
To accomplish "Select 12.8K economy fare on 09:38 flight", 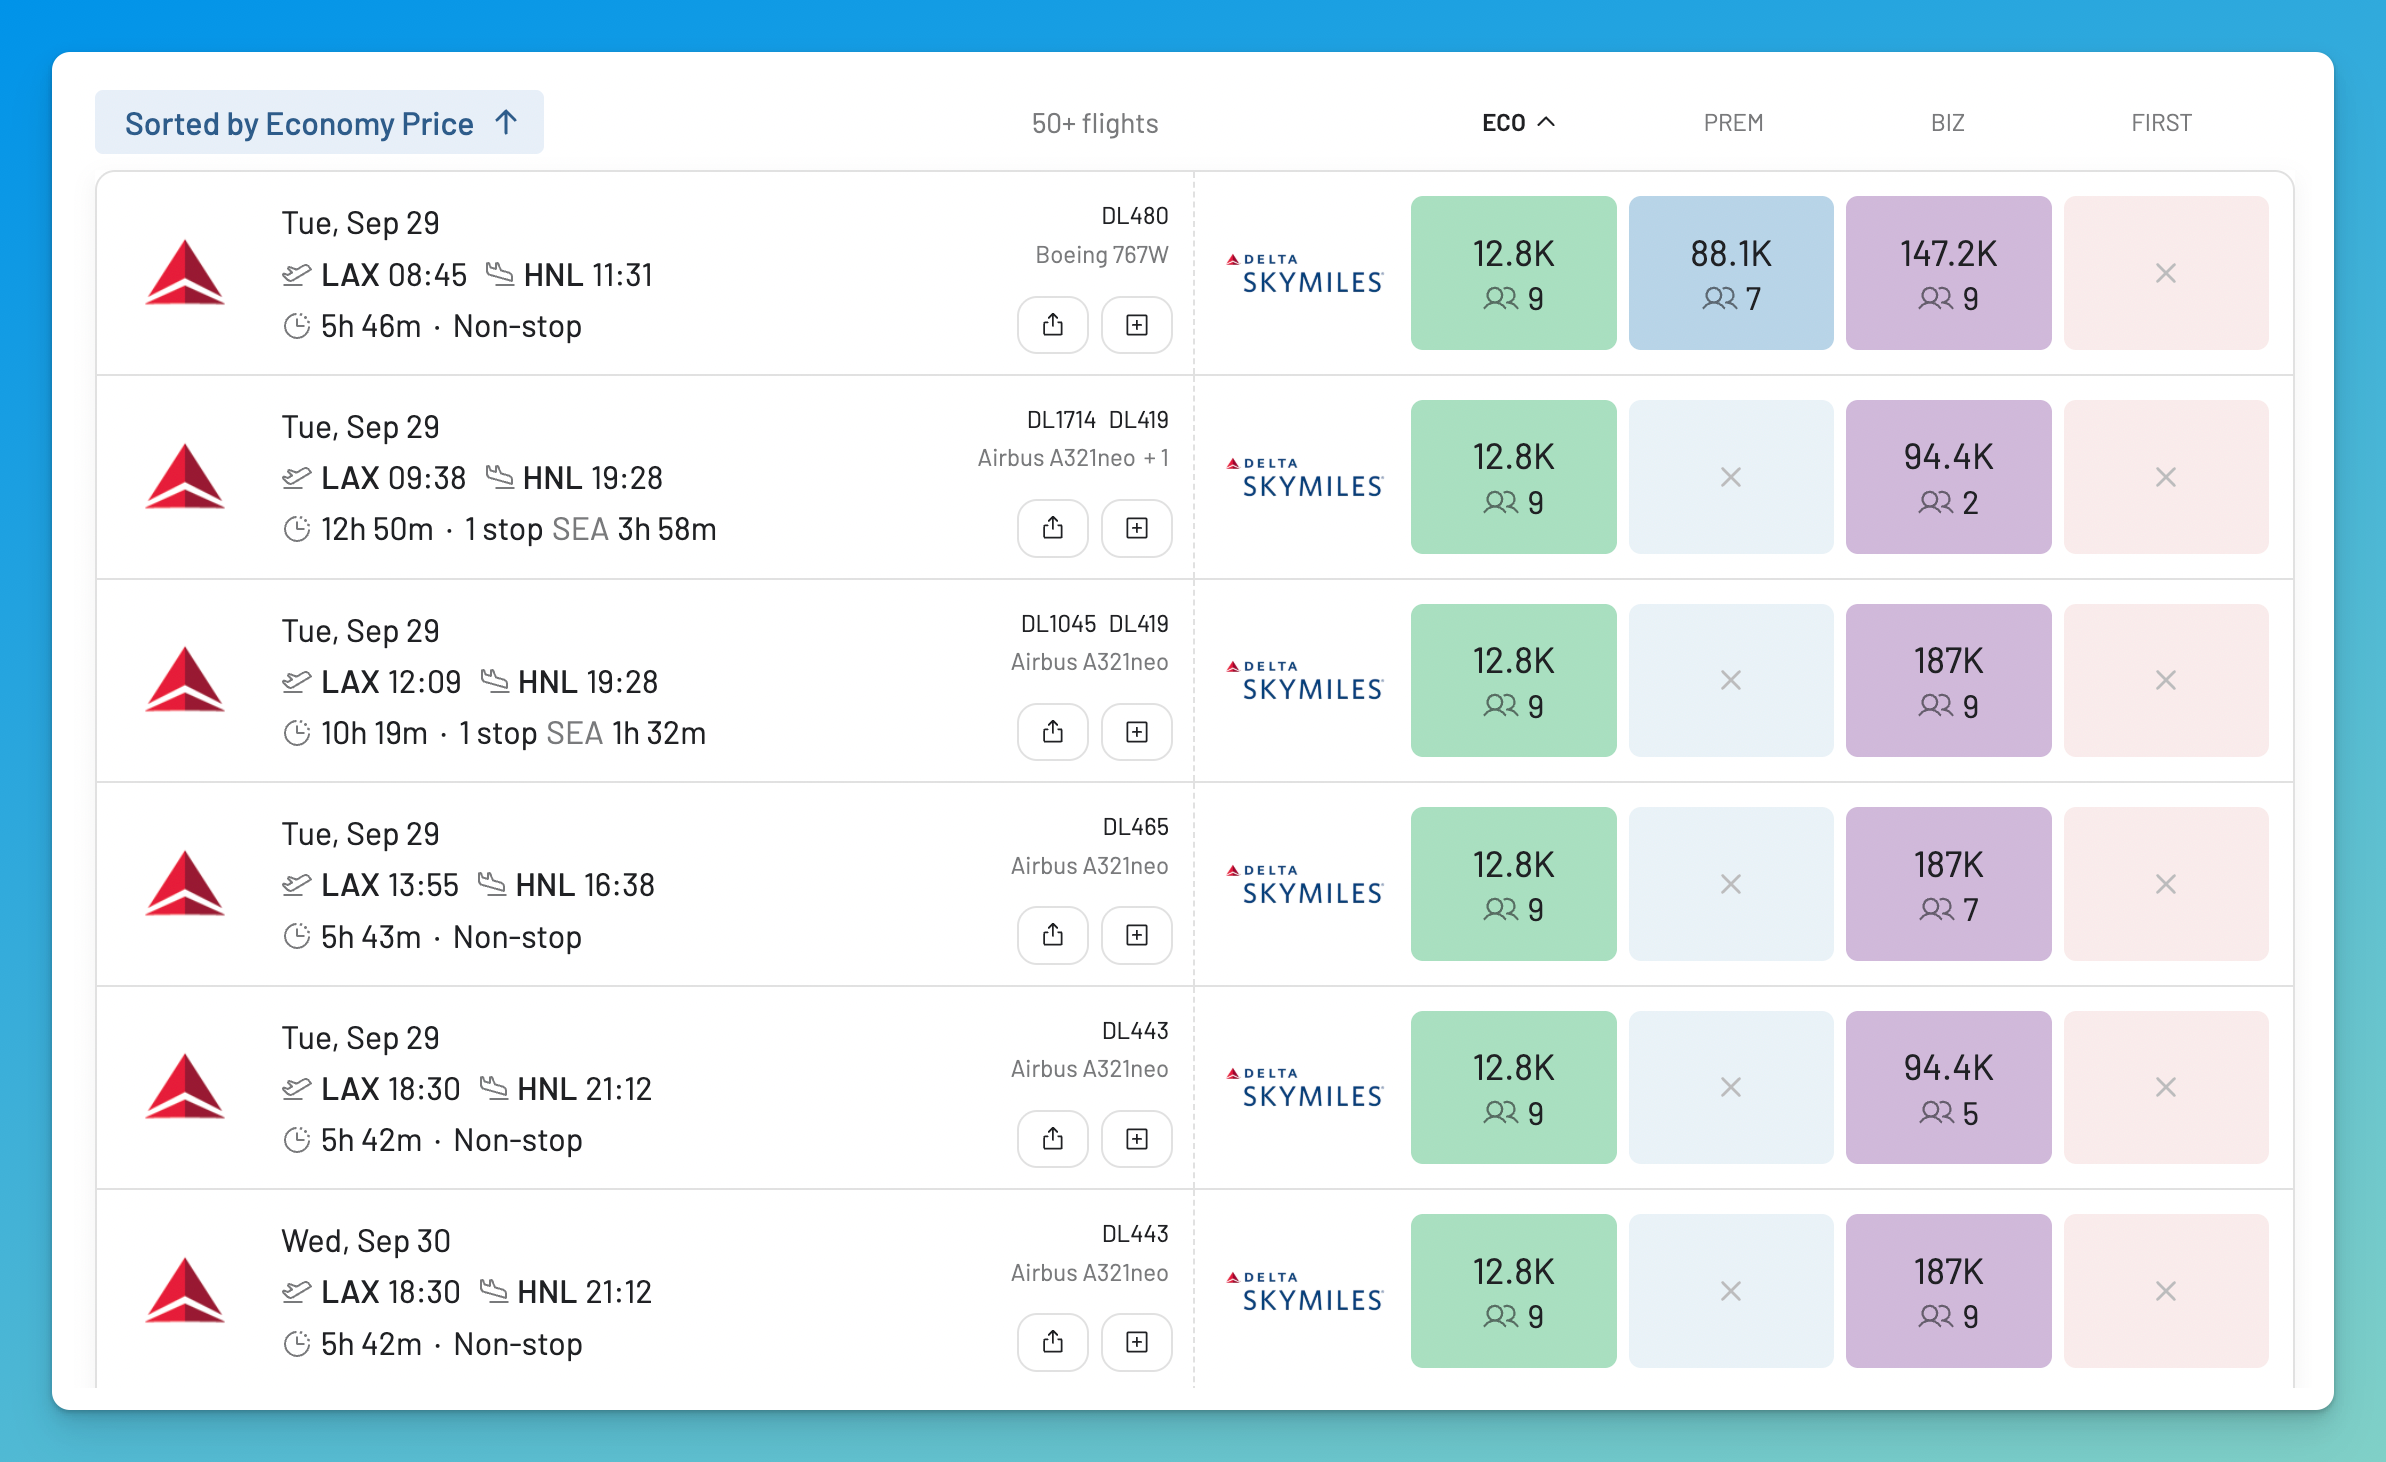I will (x=1513, y=477).
